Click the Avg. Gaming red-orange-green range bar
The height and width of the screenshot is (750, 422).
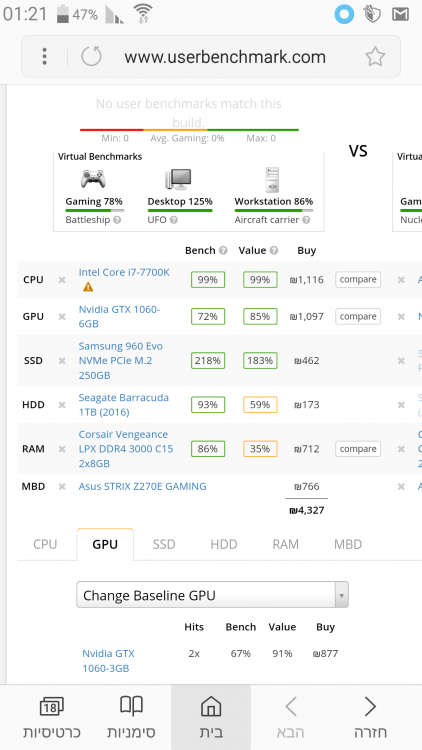pyautogui.click(x=189, y=130)
